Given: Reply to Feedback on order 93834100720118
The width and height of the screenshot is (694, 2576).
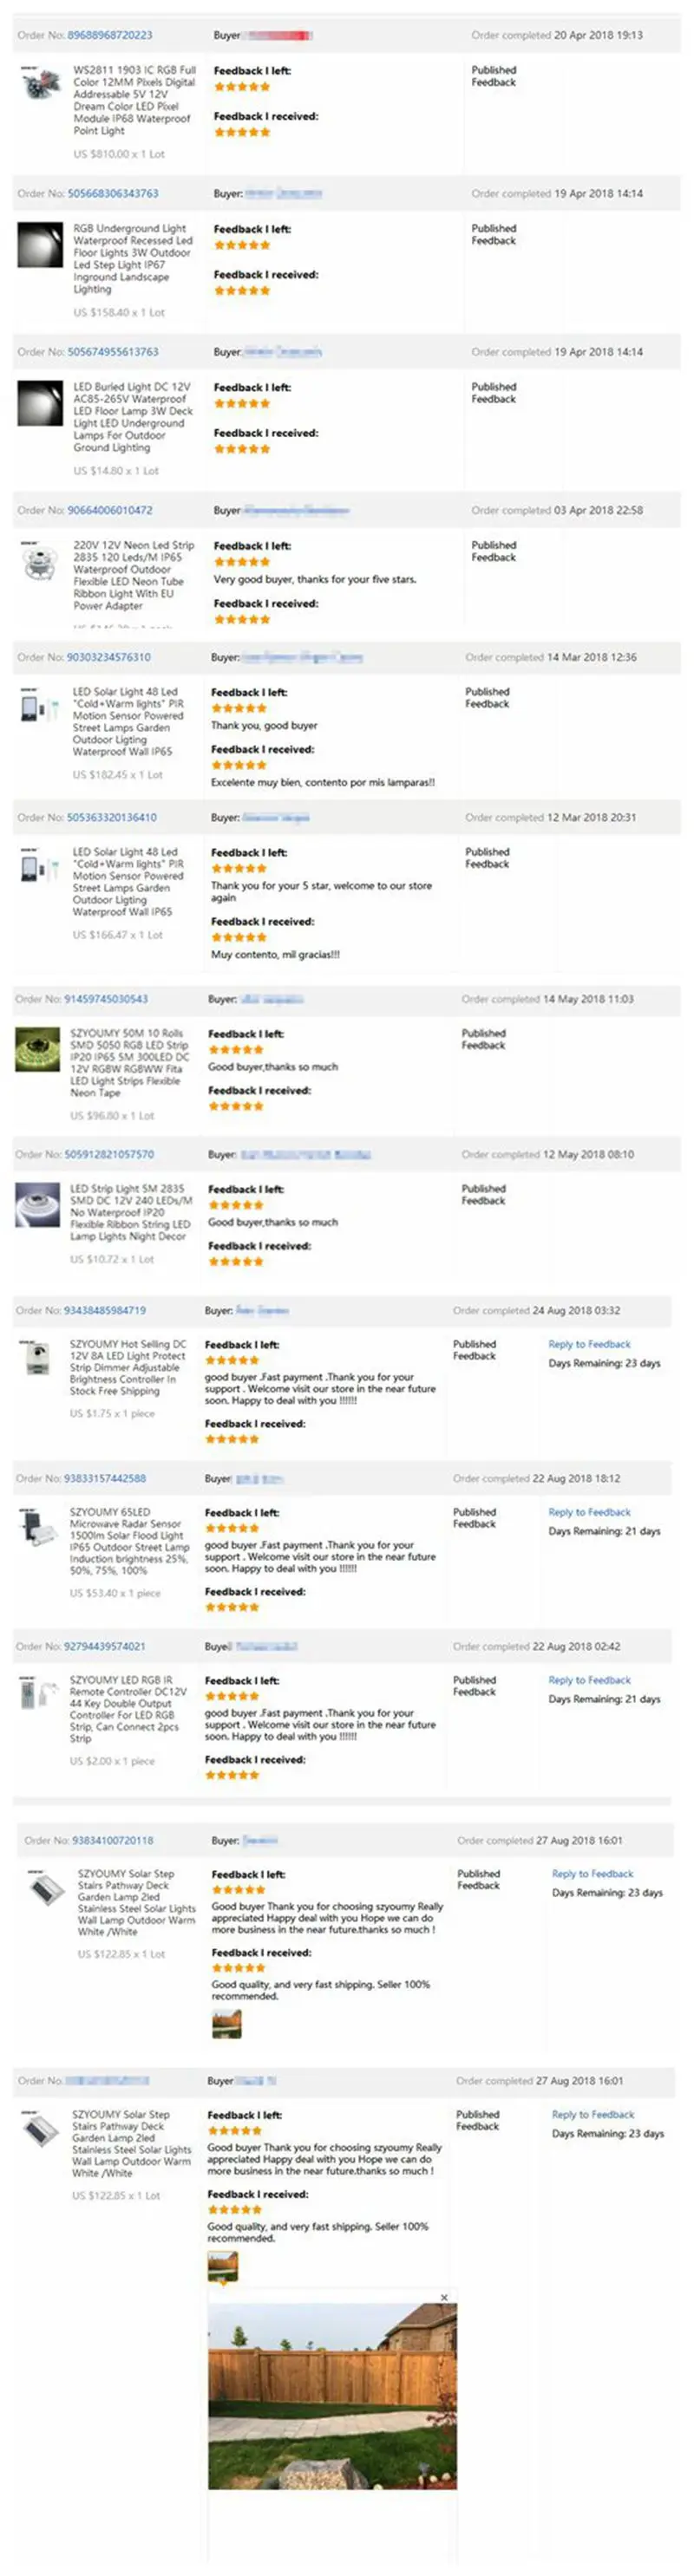Looking at the screenshot, I should 593,1874.
